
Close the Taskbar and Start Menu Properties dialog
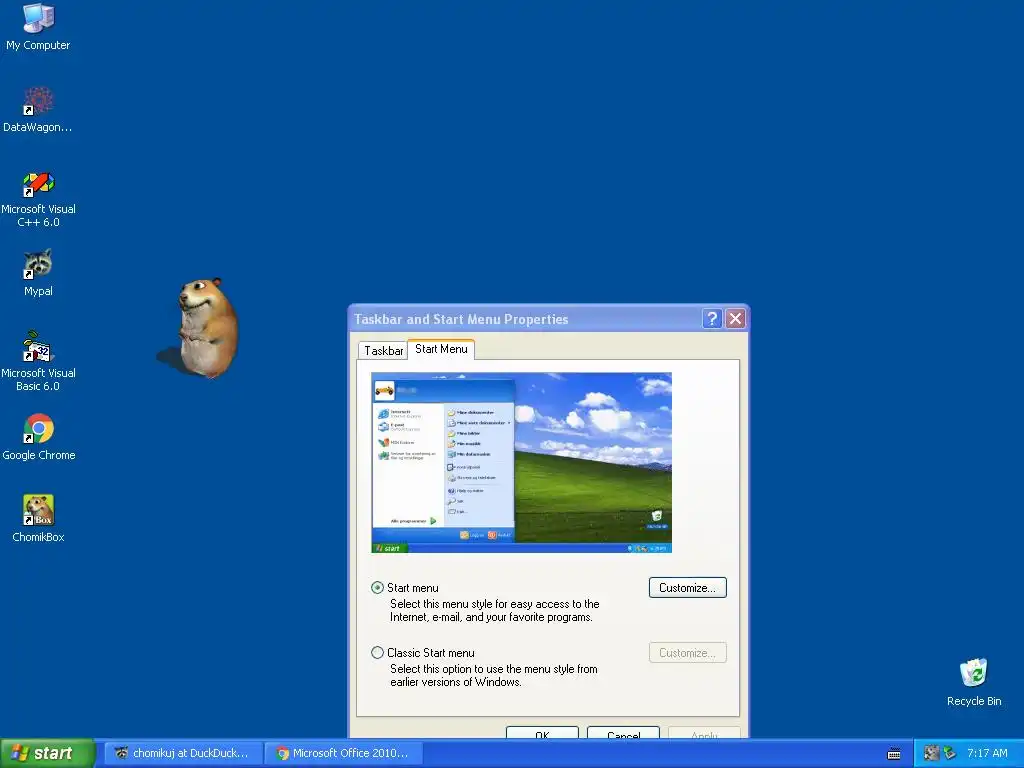[x=735, y=319]
